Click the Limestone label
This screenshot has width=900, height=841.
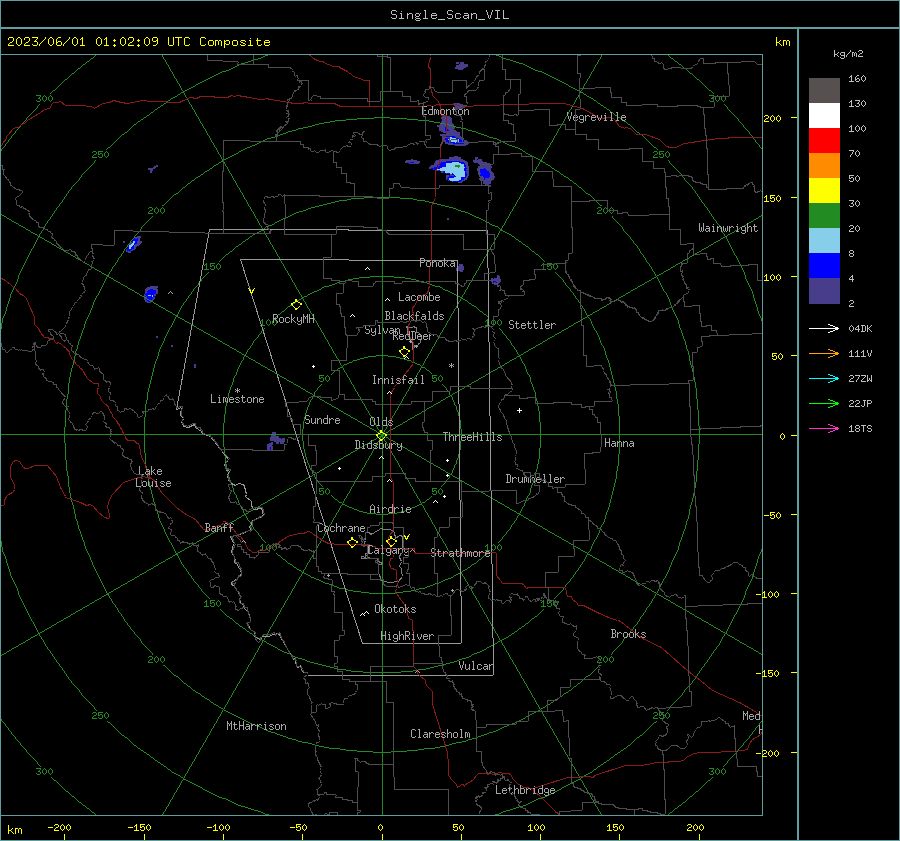(237, 399)
